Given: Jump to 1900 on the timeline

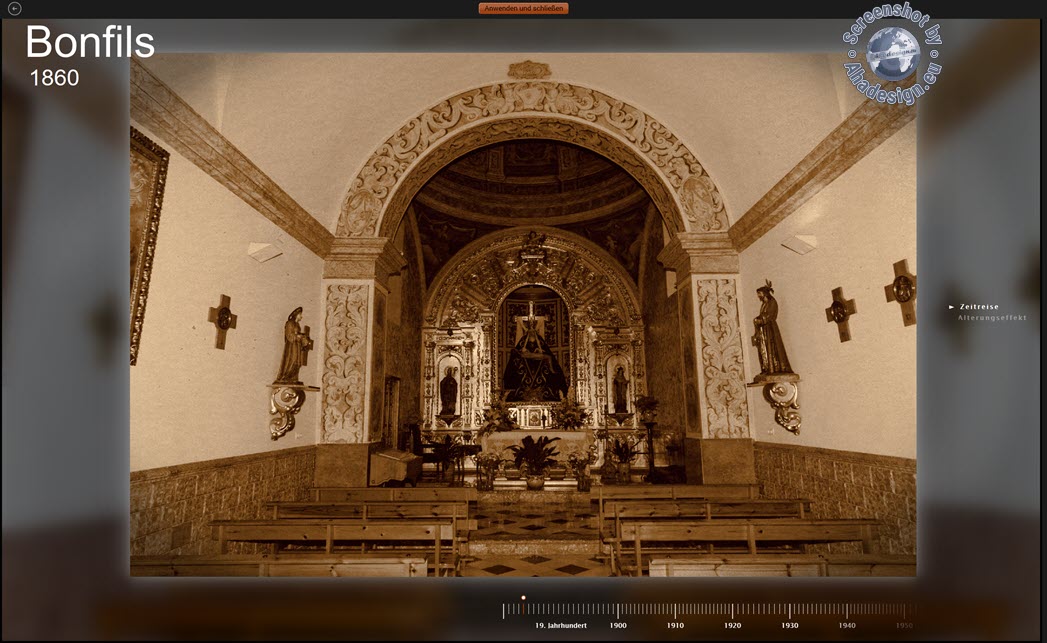Looking at the screenshot, I should [x=618, y=626].
